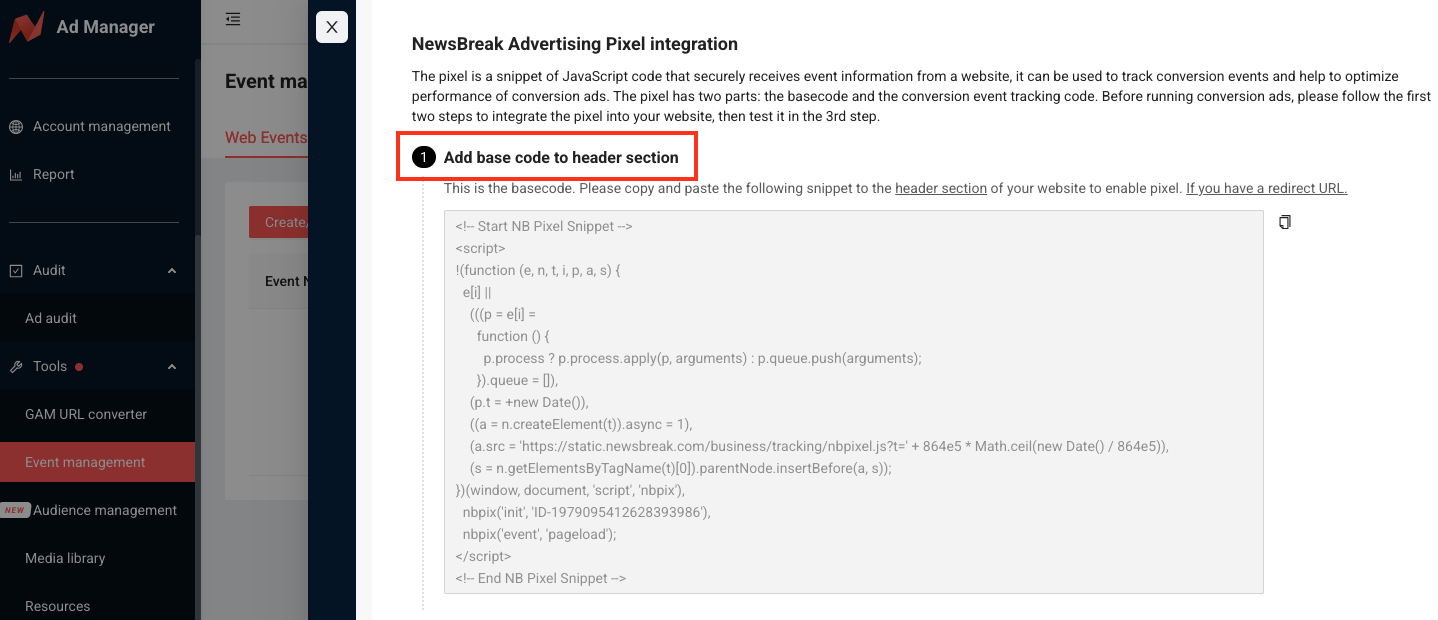This screenshot has width=1438, height=620.
Task: Open GAM URL converter tool
Action: tap(86, 414)
